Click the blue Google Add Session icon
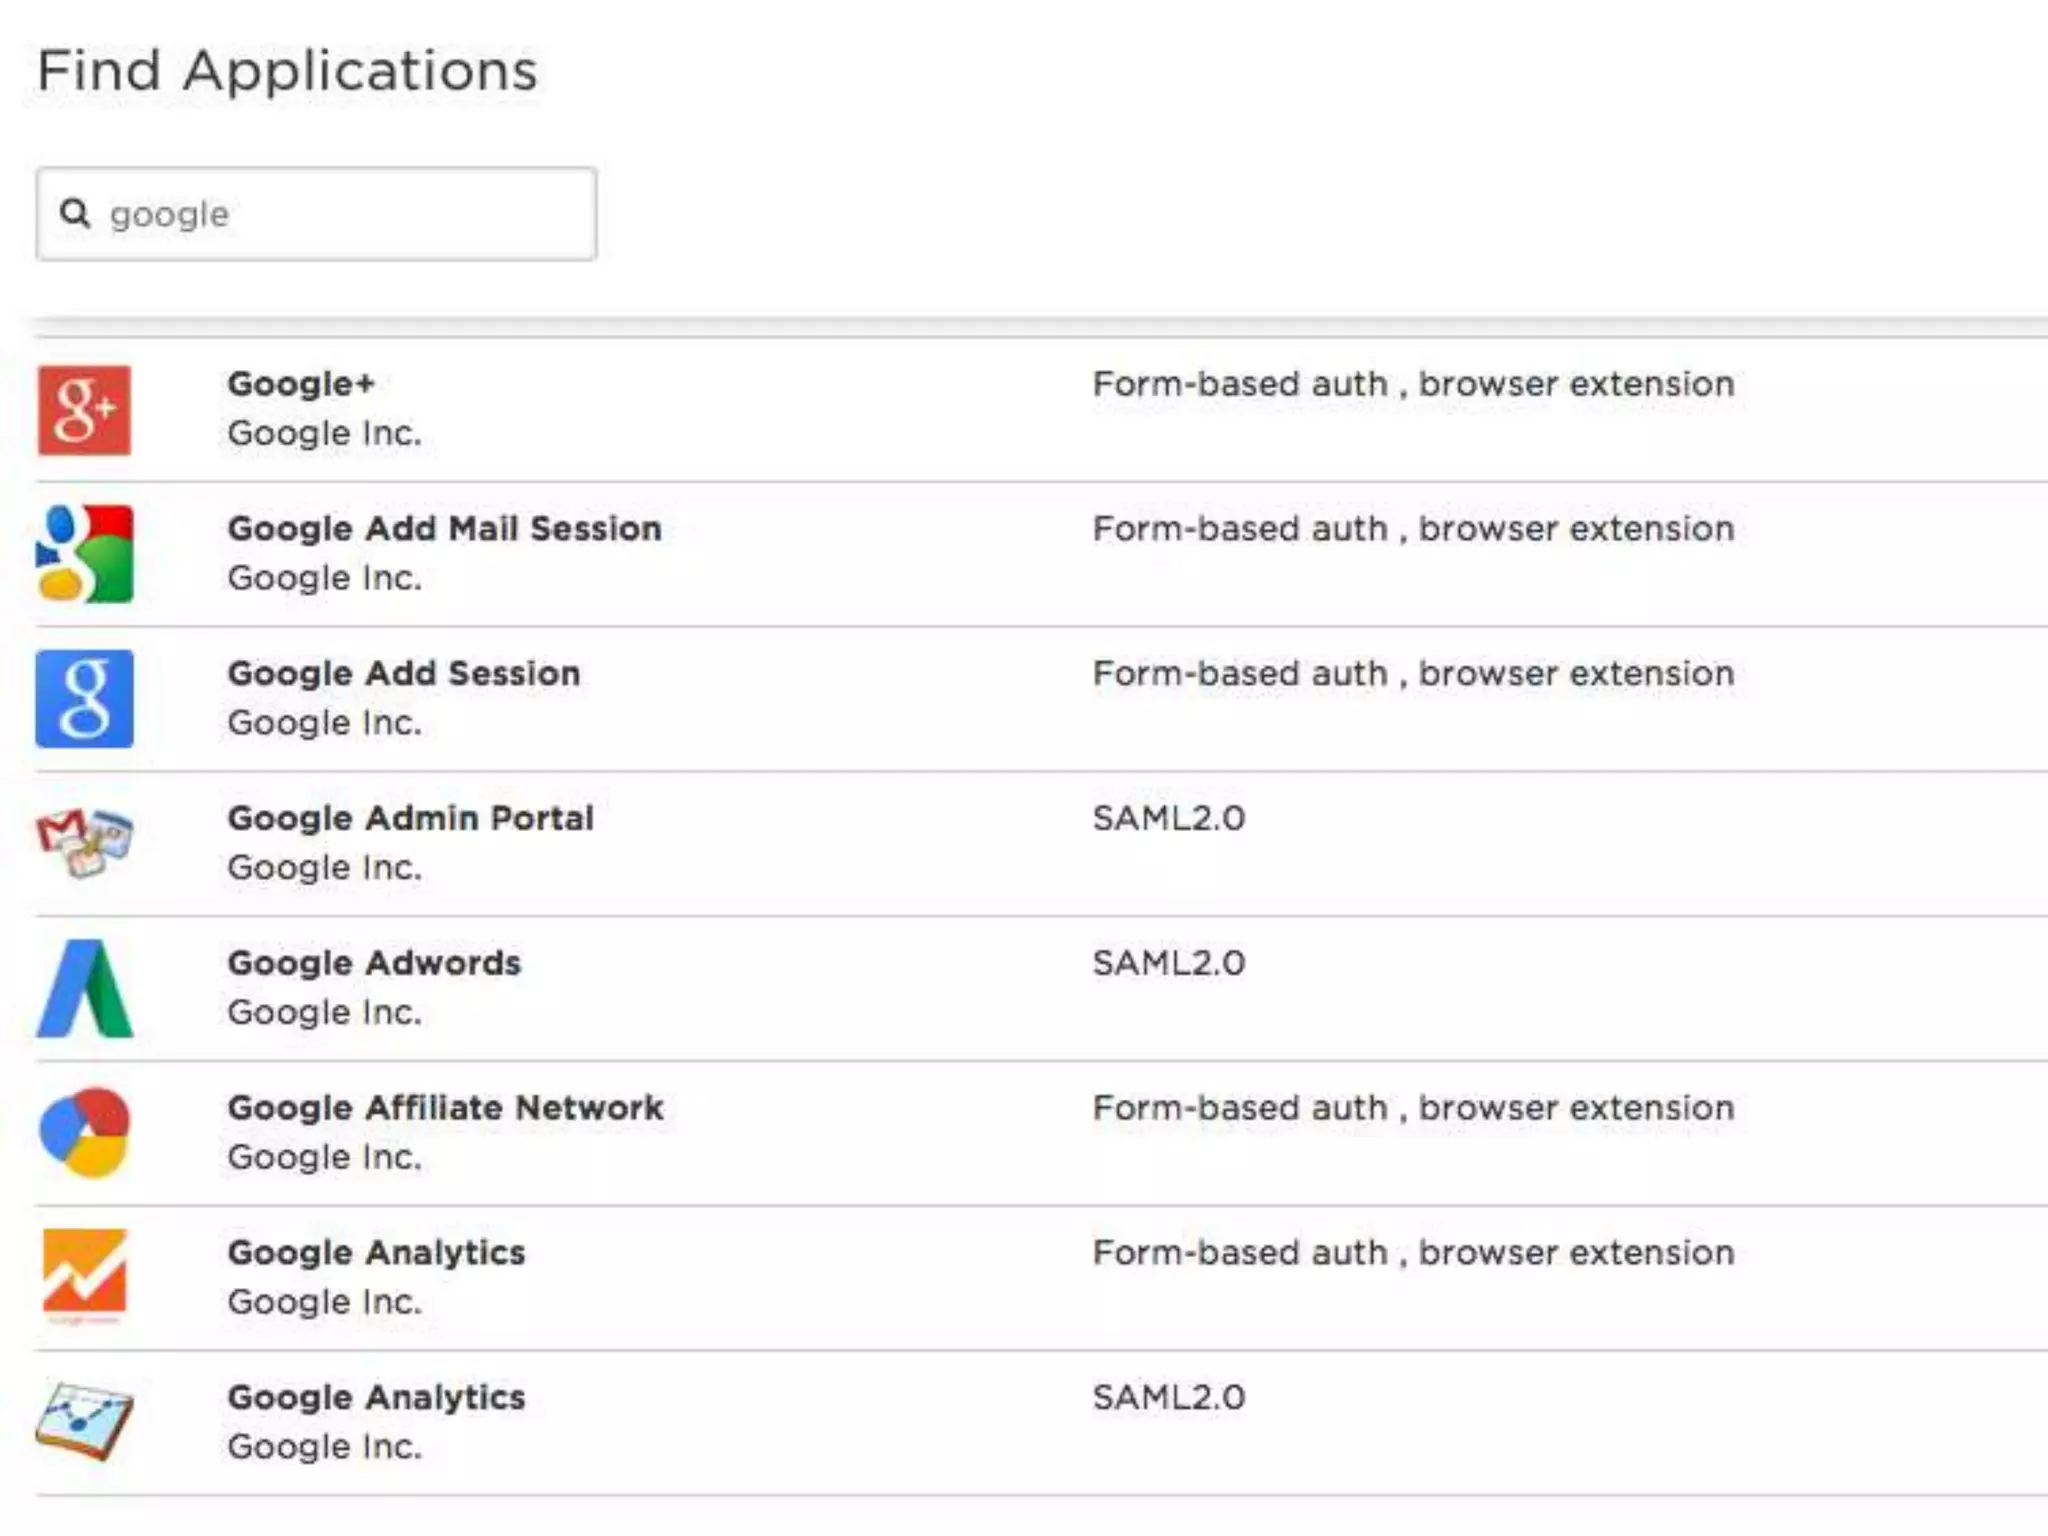 (x=84, y=698)
